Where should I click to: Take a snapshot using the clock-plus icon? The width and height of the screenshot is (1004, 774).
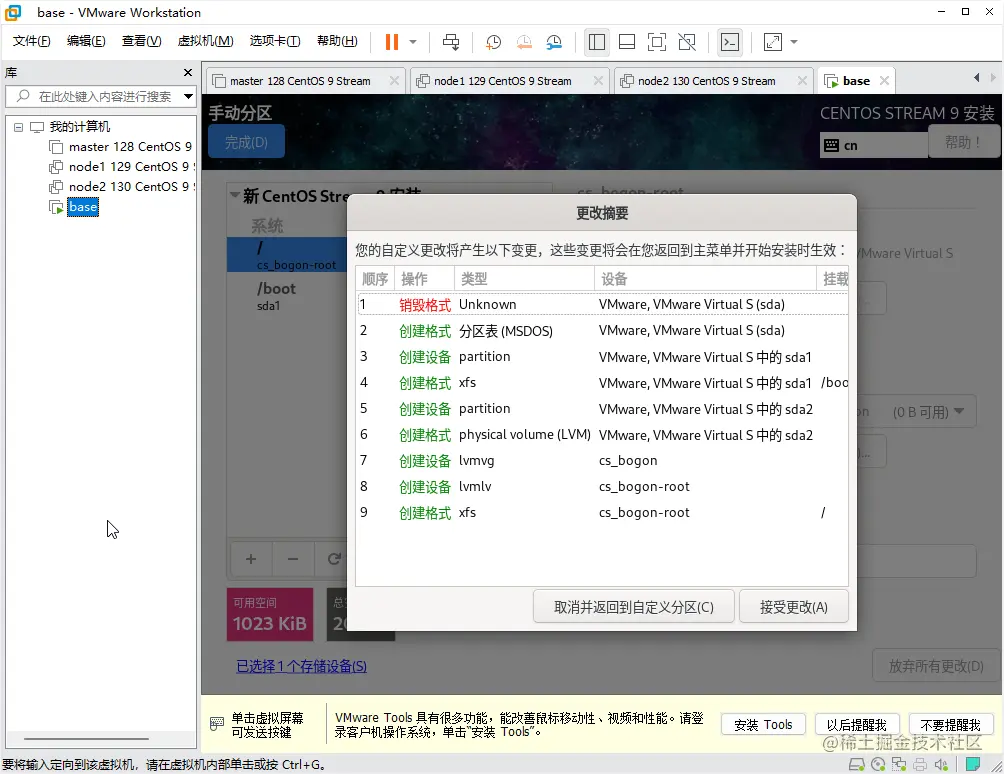(493, 42)
